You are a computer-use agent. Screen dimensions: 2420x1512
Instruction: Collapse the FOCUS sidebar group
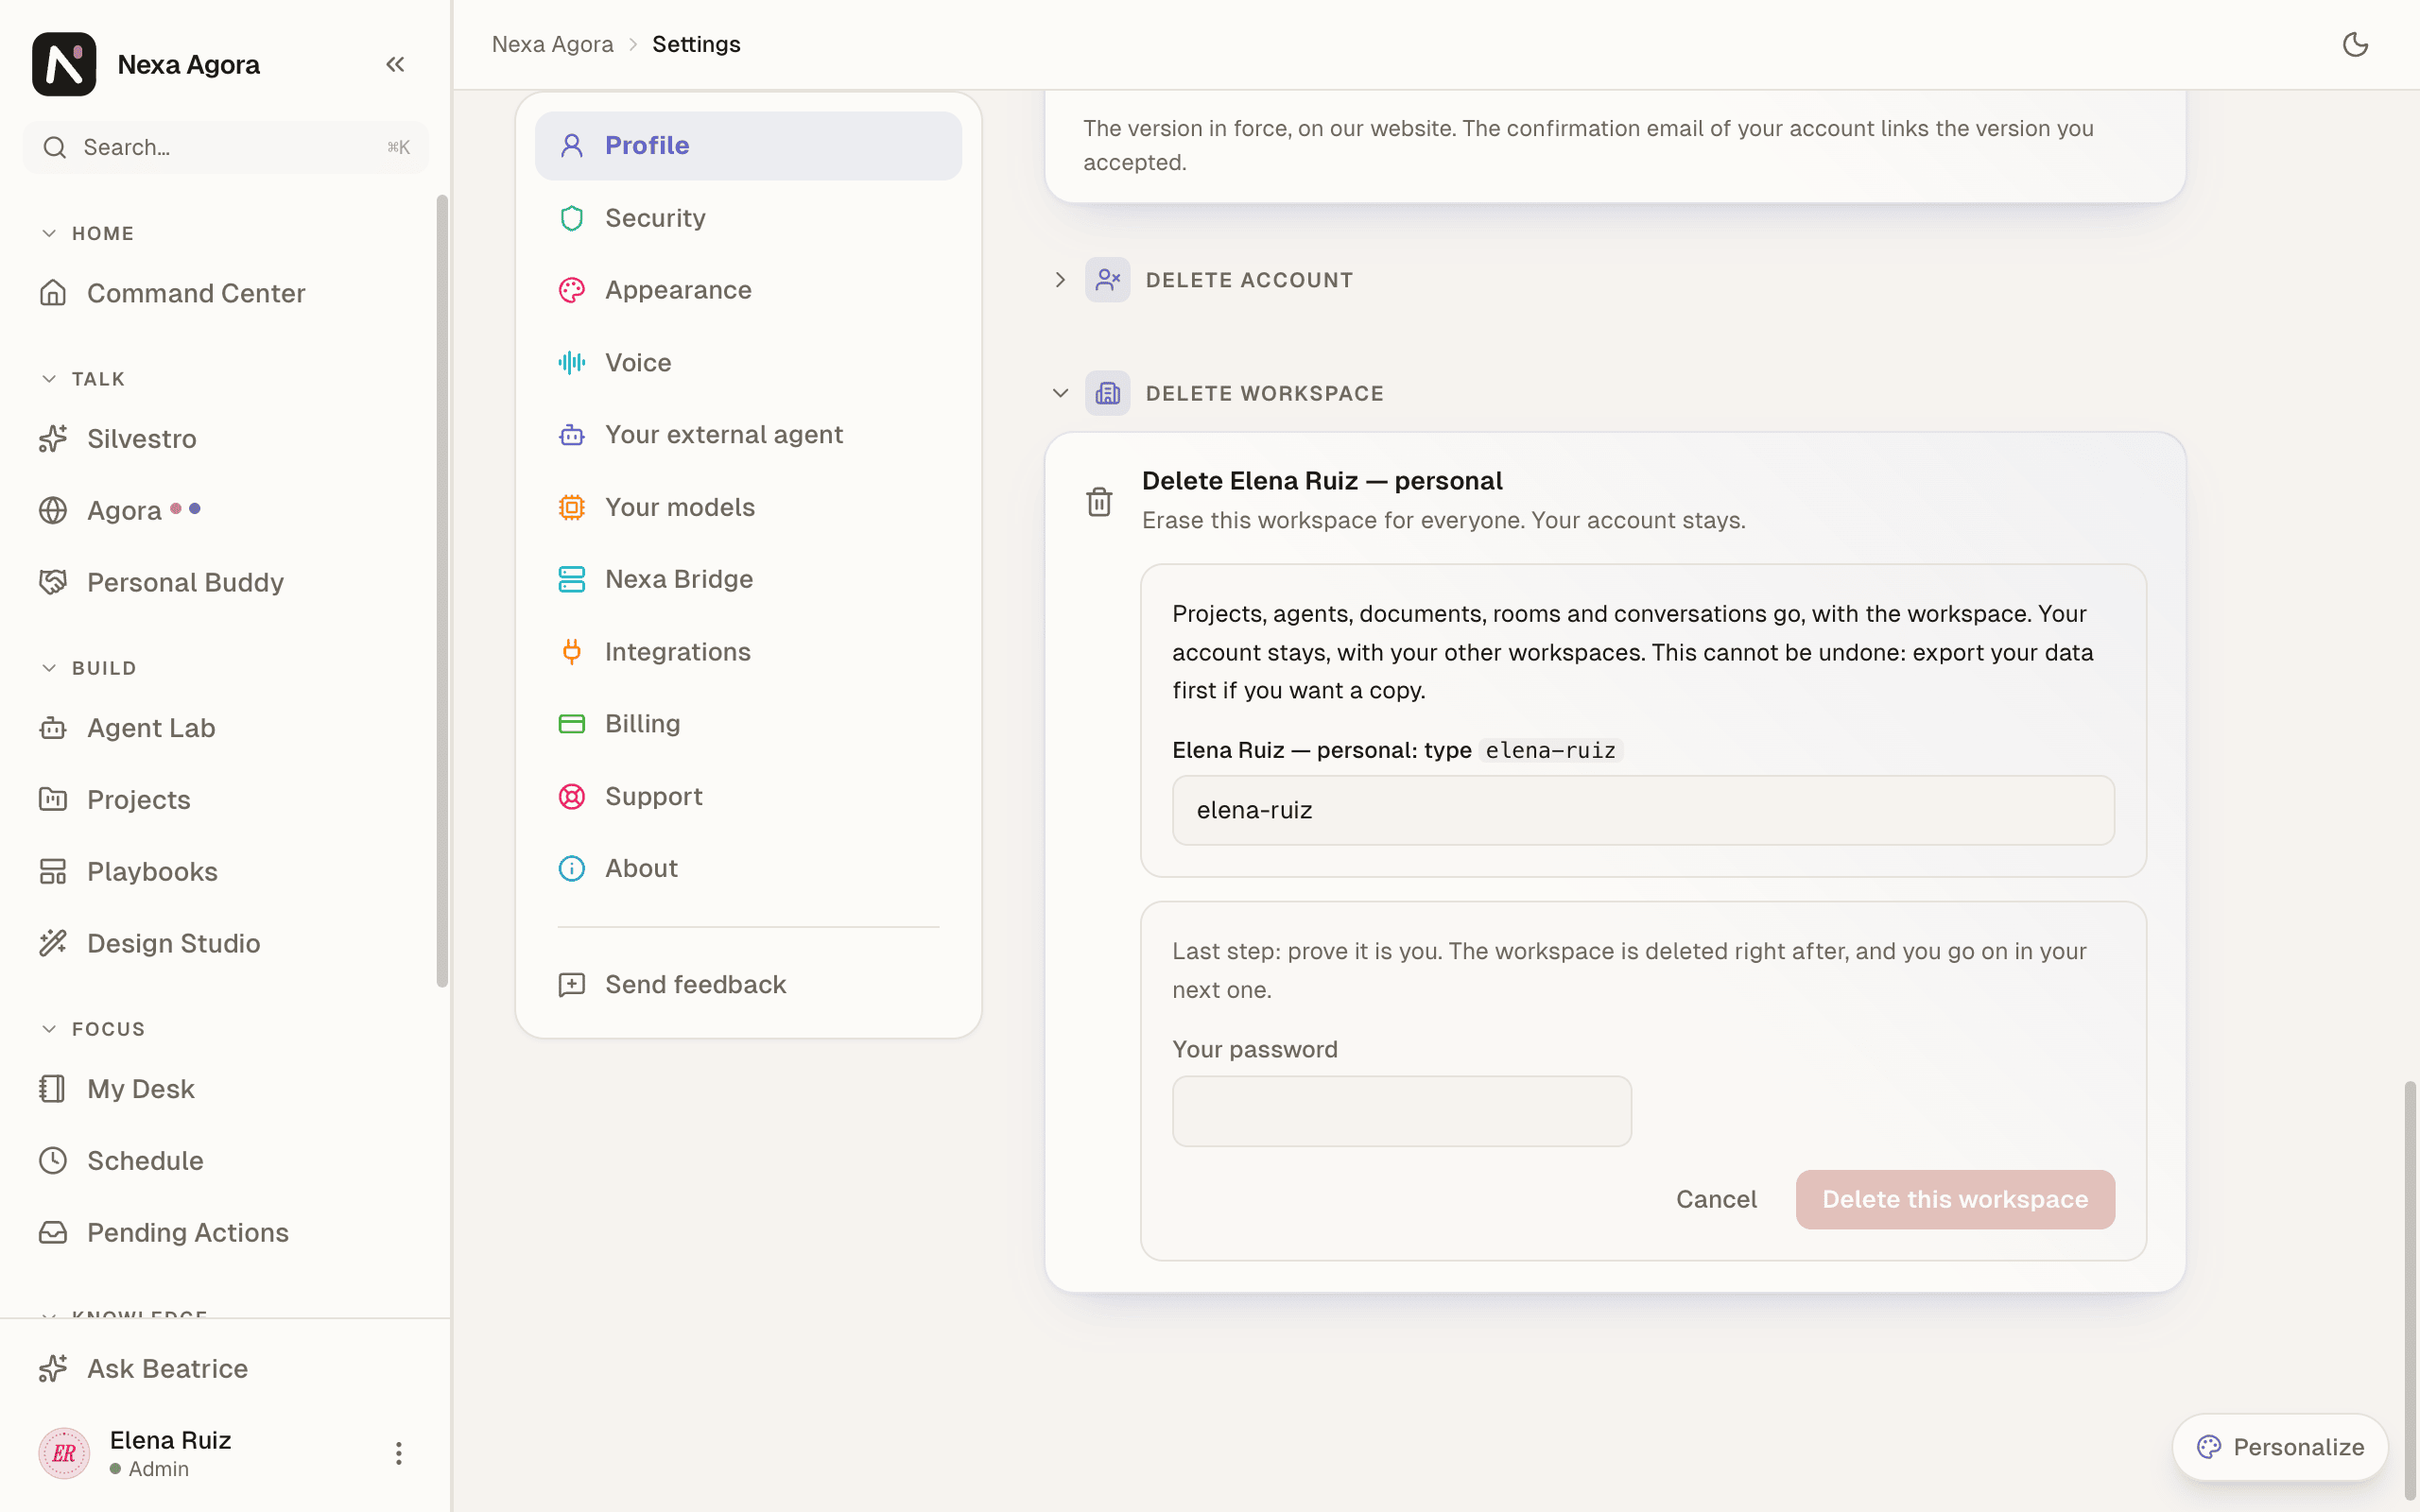[x=49, y=1029]
